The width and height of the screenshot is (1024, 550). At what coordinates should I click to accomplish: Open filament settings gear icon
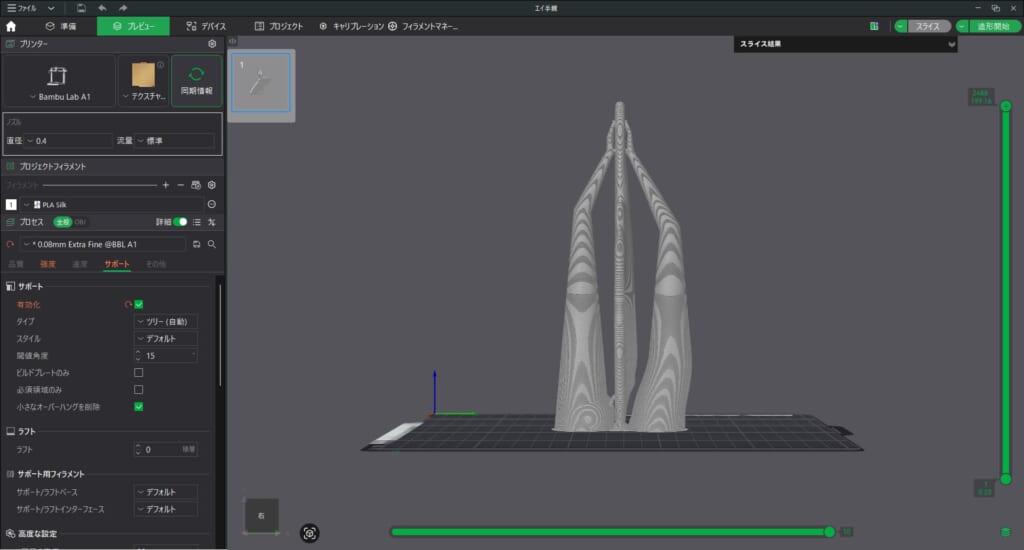(212, 186)
